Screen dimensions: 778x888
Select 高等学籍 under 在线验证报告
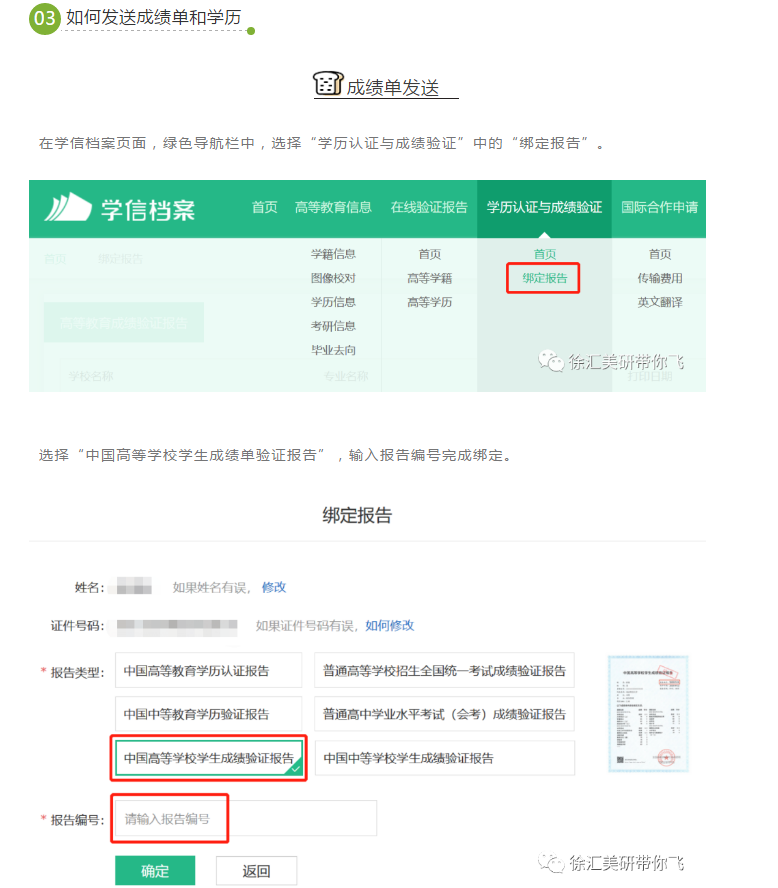pyautogui.click(x=430, y=278)
